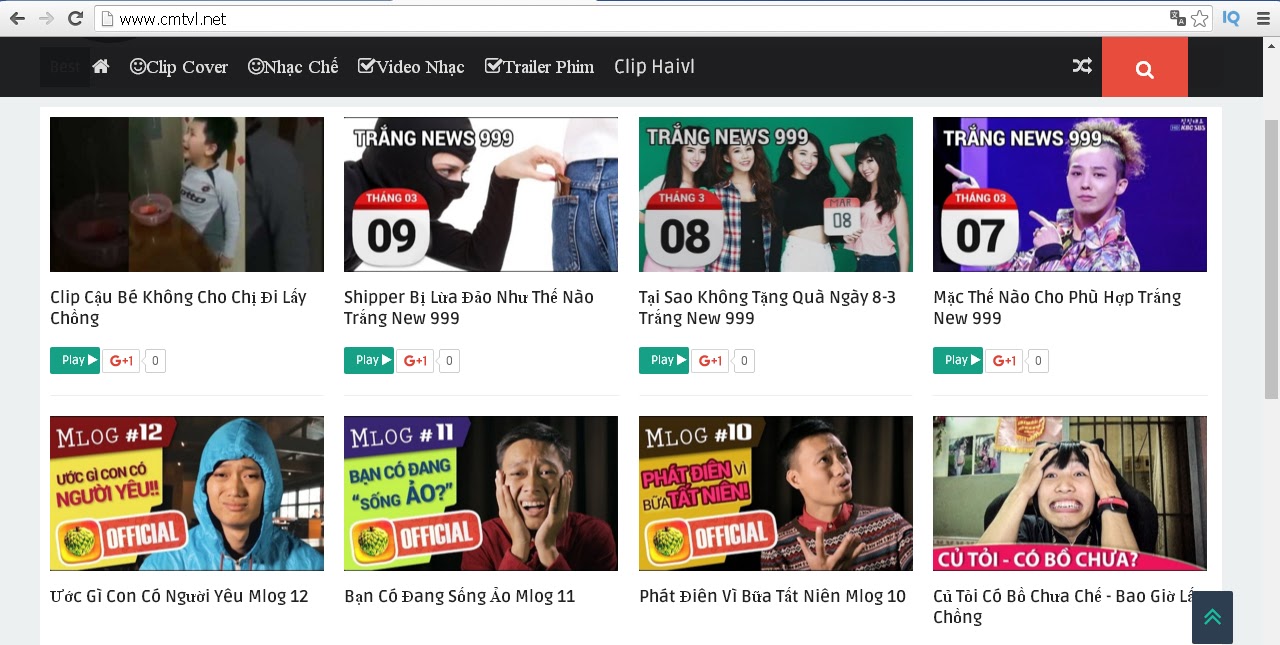The image size is (1280, 645).
Task: Bookmark this page with the star icon
Action: point(1200,18)
